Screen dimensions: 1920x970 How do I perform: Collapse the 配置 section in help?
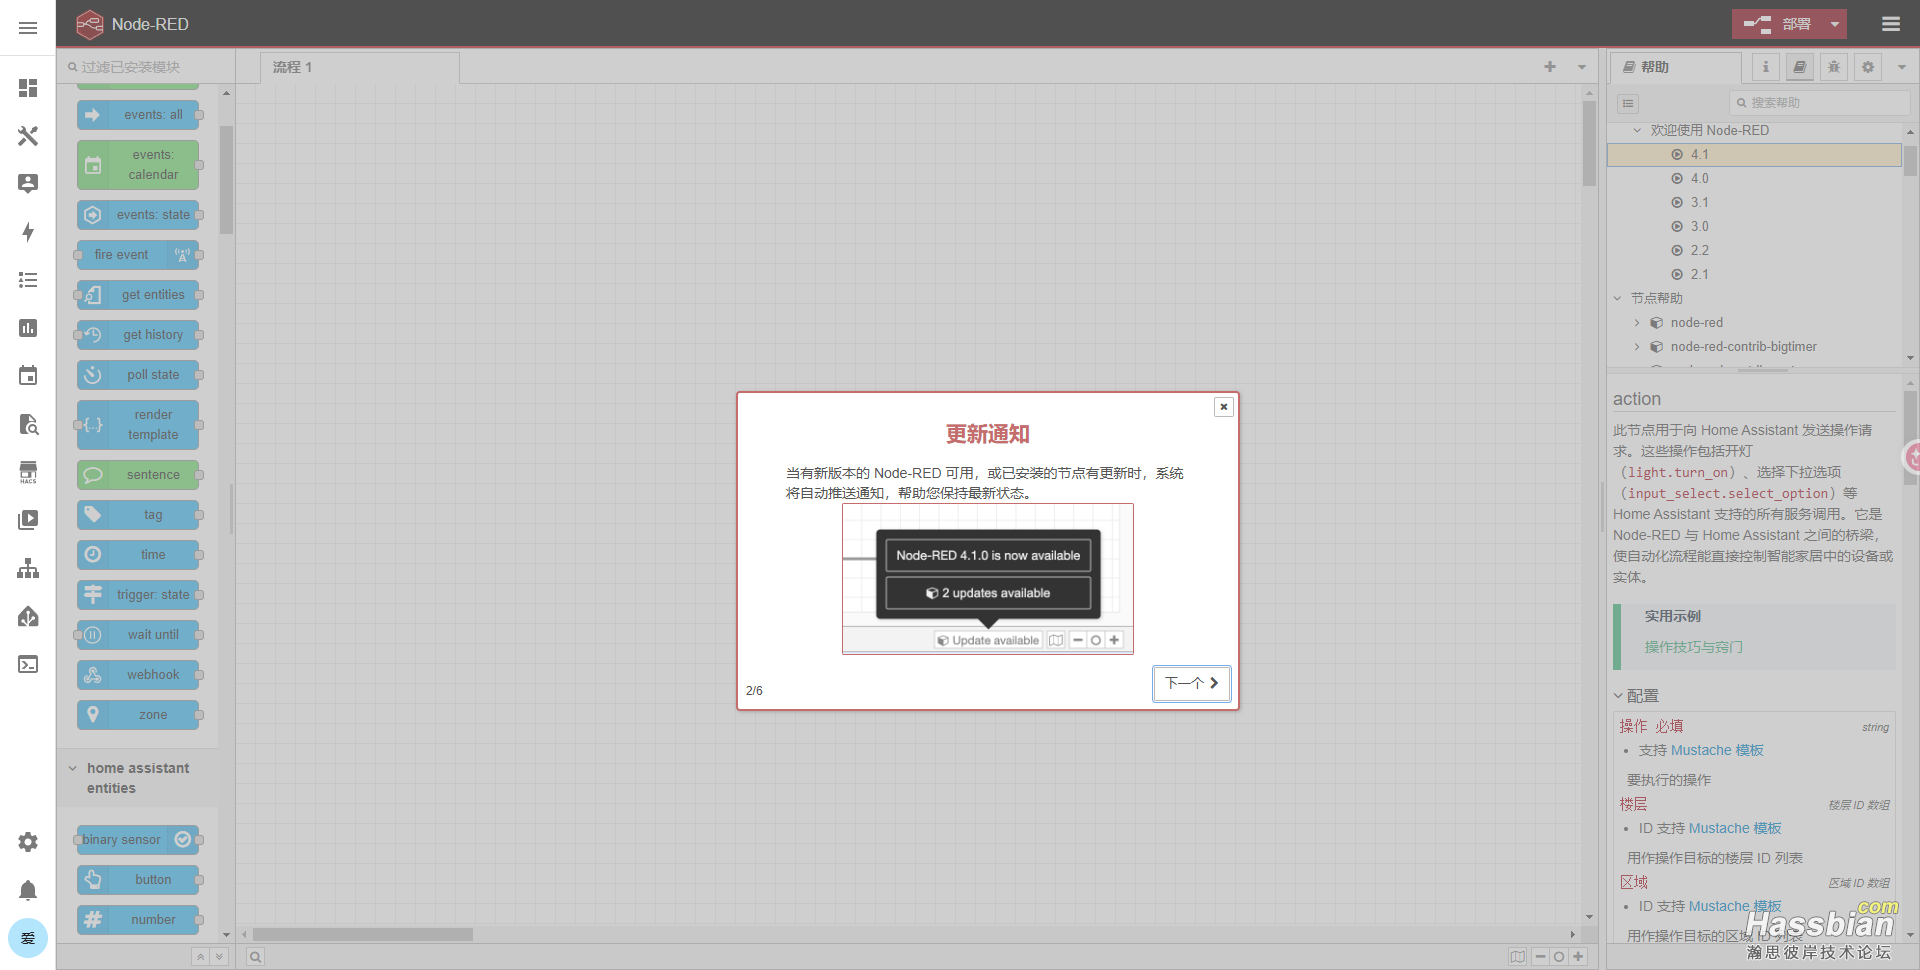click(x=1618, y=696)
